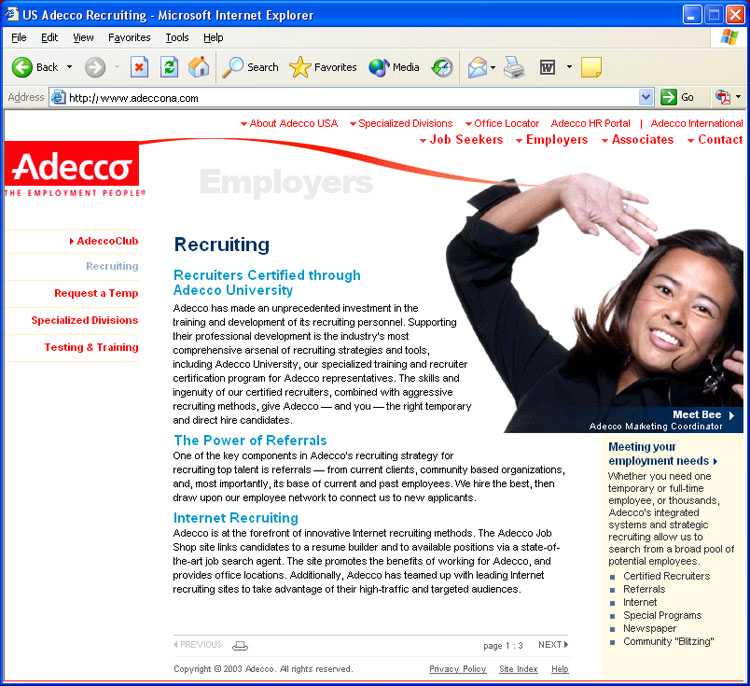This screenshot has height=686, width=750.
Task: Refresh the page with green arrows icon
Action: coord(169,67)
